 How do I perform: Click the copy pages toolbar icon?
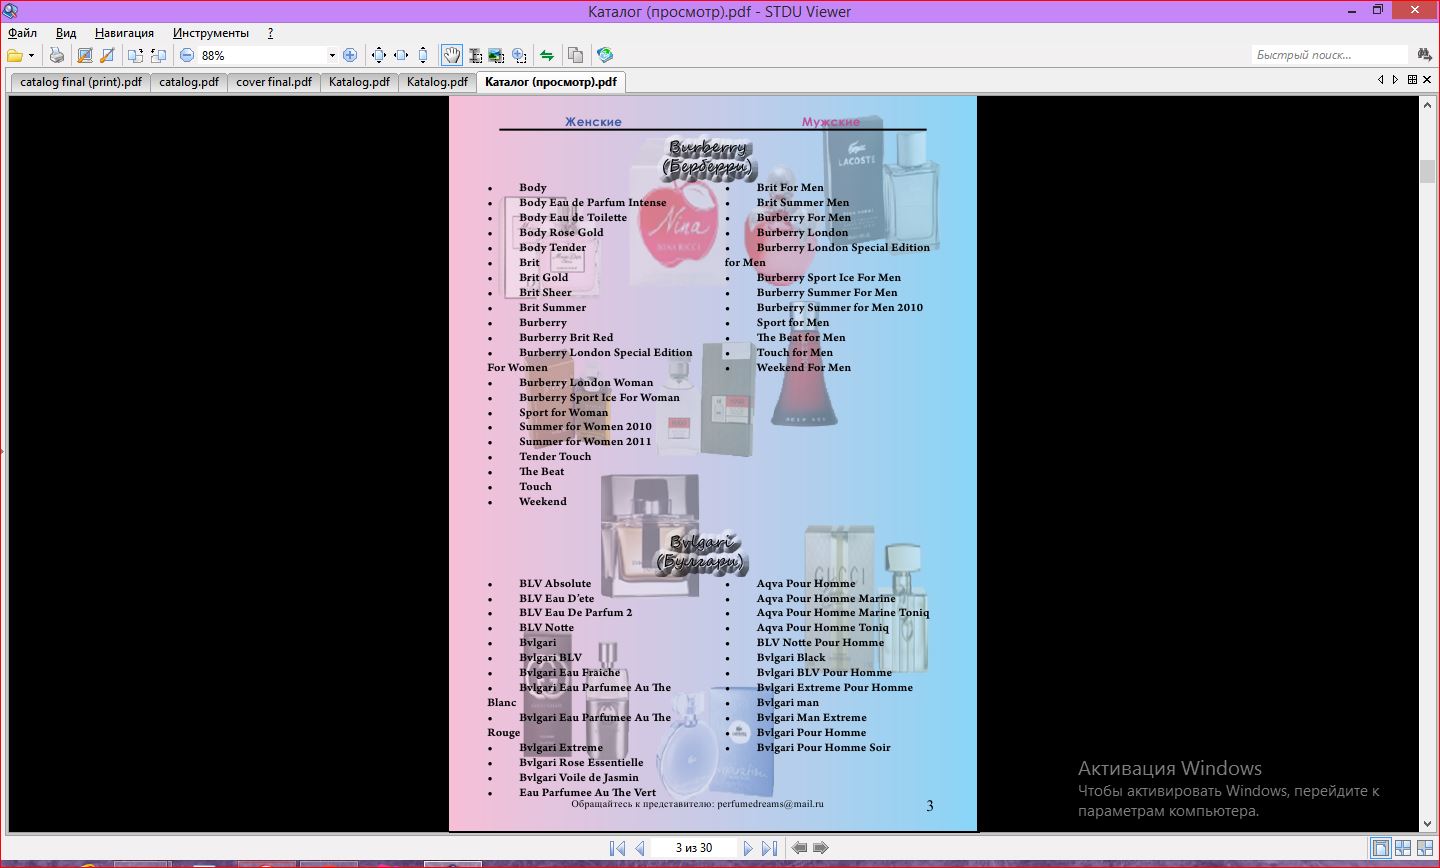[576, 55]
